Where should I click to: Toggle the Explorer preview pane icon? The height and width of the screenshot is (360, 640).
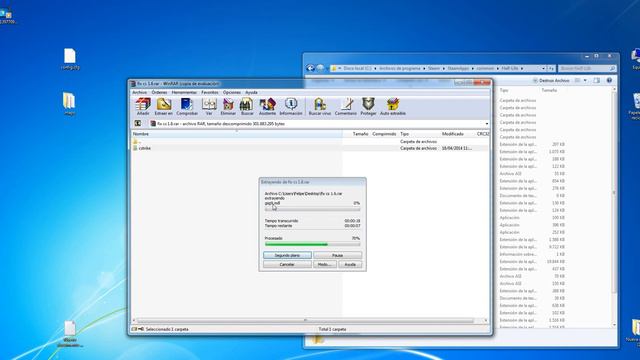(597, 80)
